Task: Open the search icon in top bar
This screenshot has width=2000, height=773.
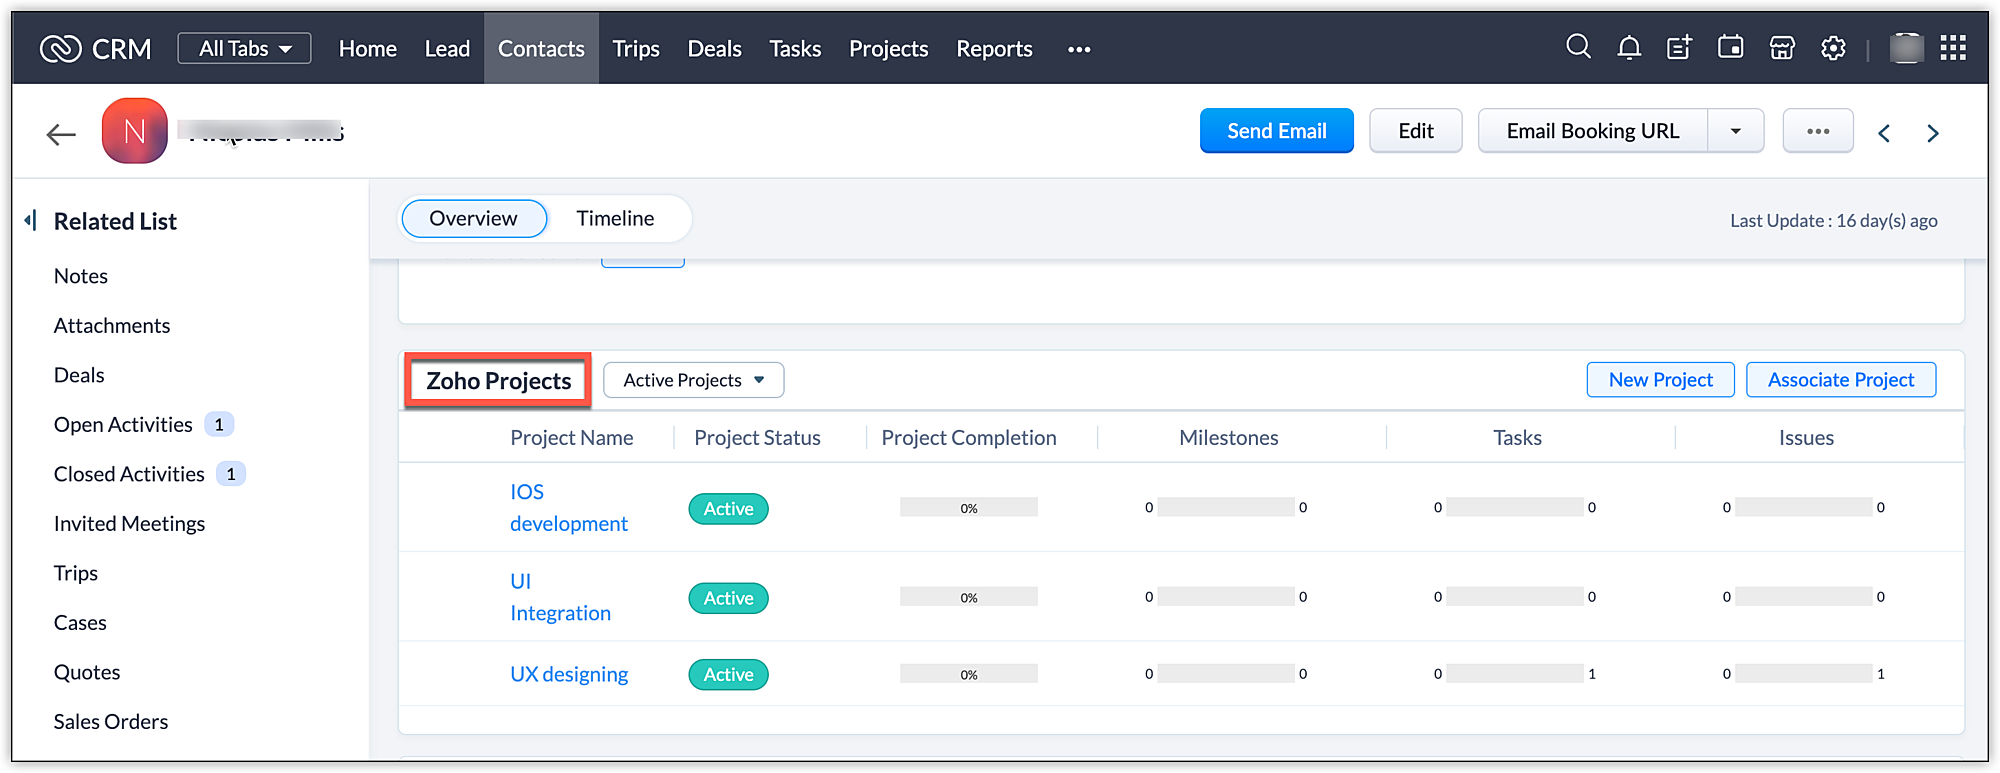Action: point(1578,47)
